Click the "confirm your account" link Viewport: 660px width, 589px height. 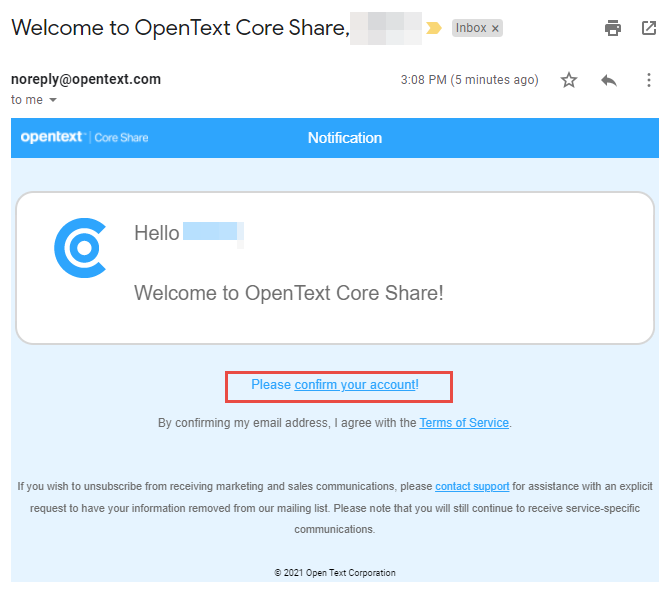click(x=354, y=385)
